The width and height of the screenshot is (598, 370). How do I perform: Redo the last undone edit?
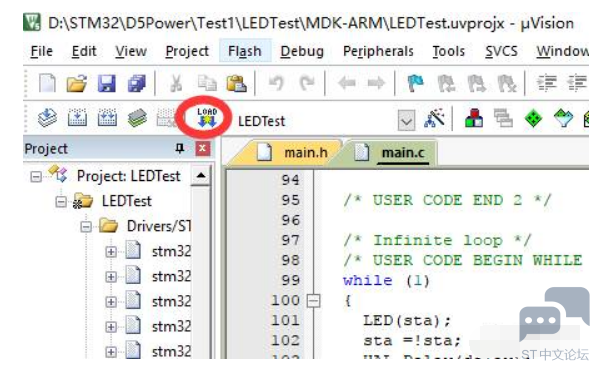click(306, 83)
